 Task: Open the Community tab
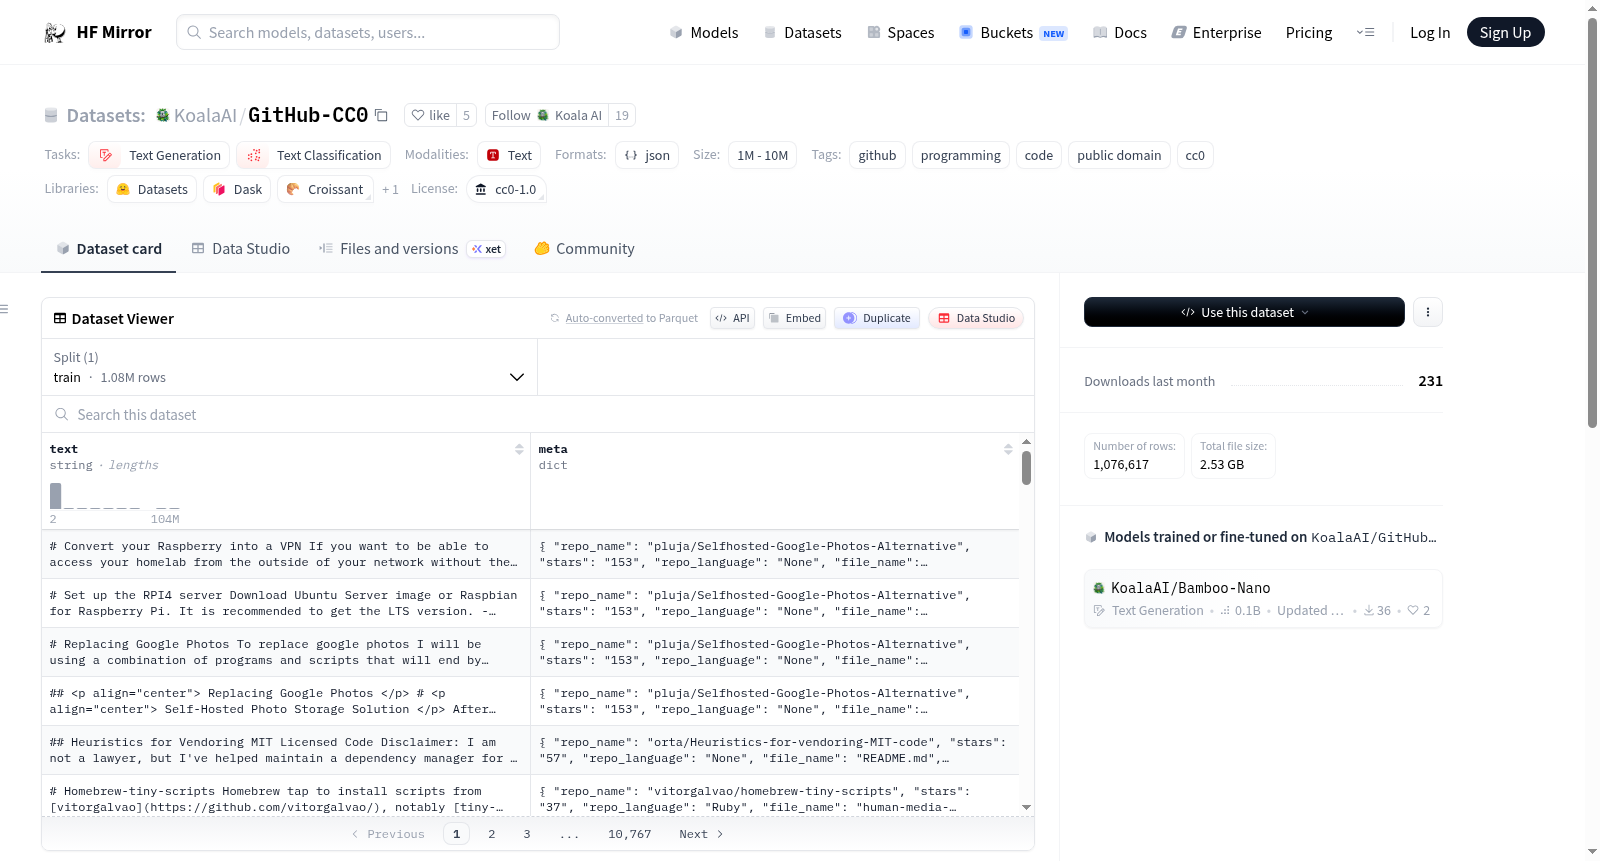(x=584, y=249)
